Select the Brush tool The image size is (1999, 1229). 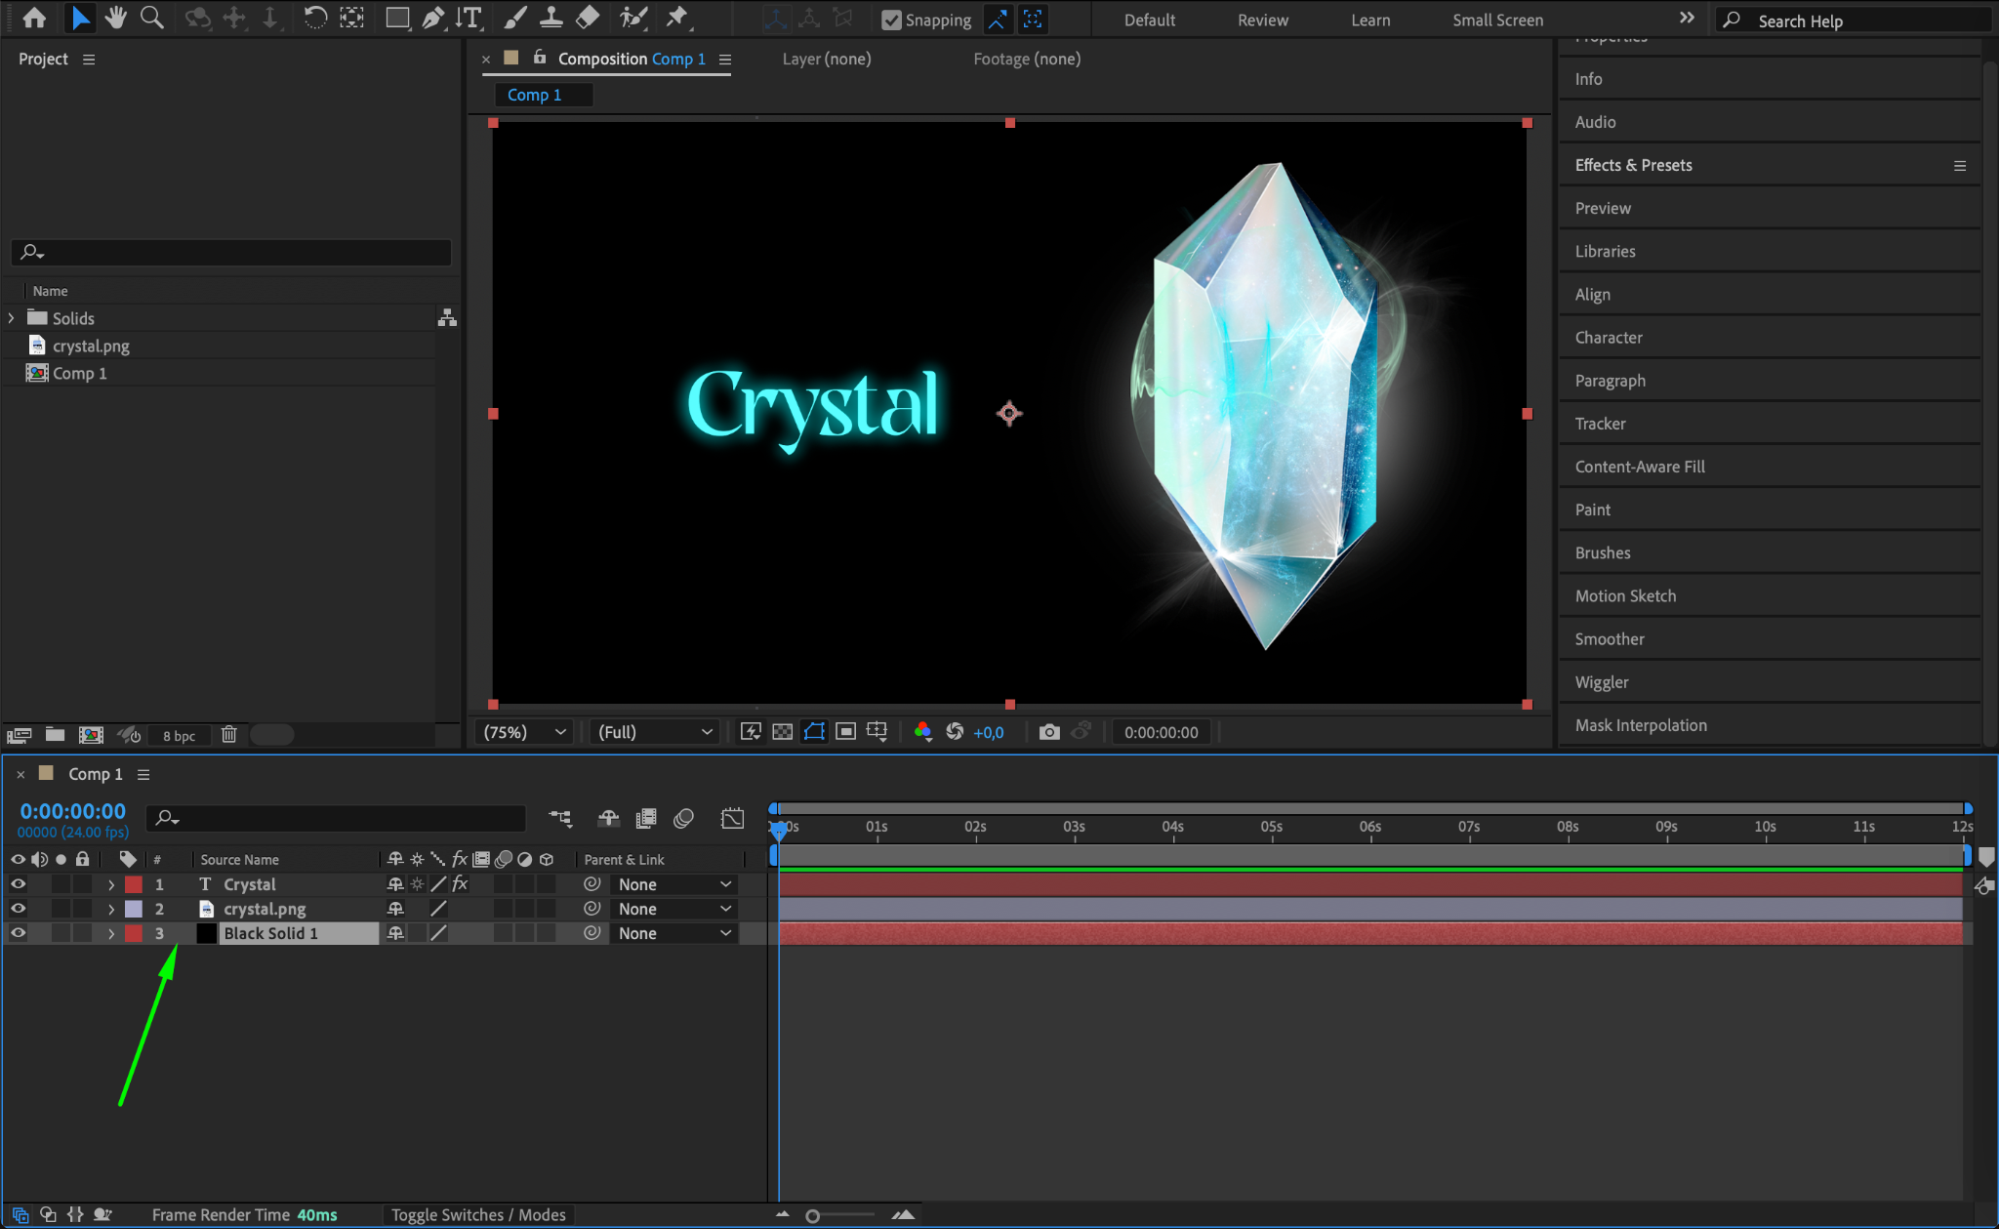[515, 17]
